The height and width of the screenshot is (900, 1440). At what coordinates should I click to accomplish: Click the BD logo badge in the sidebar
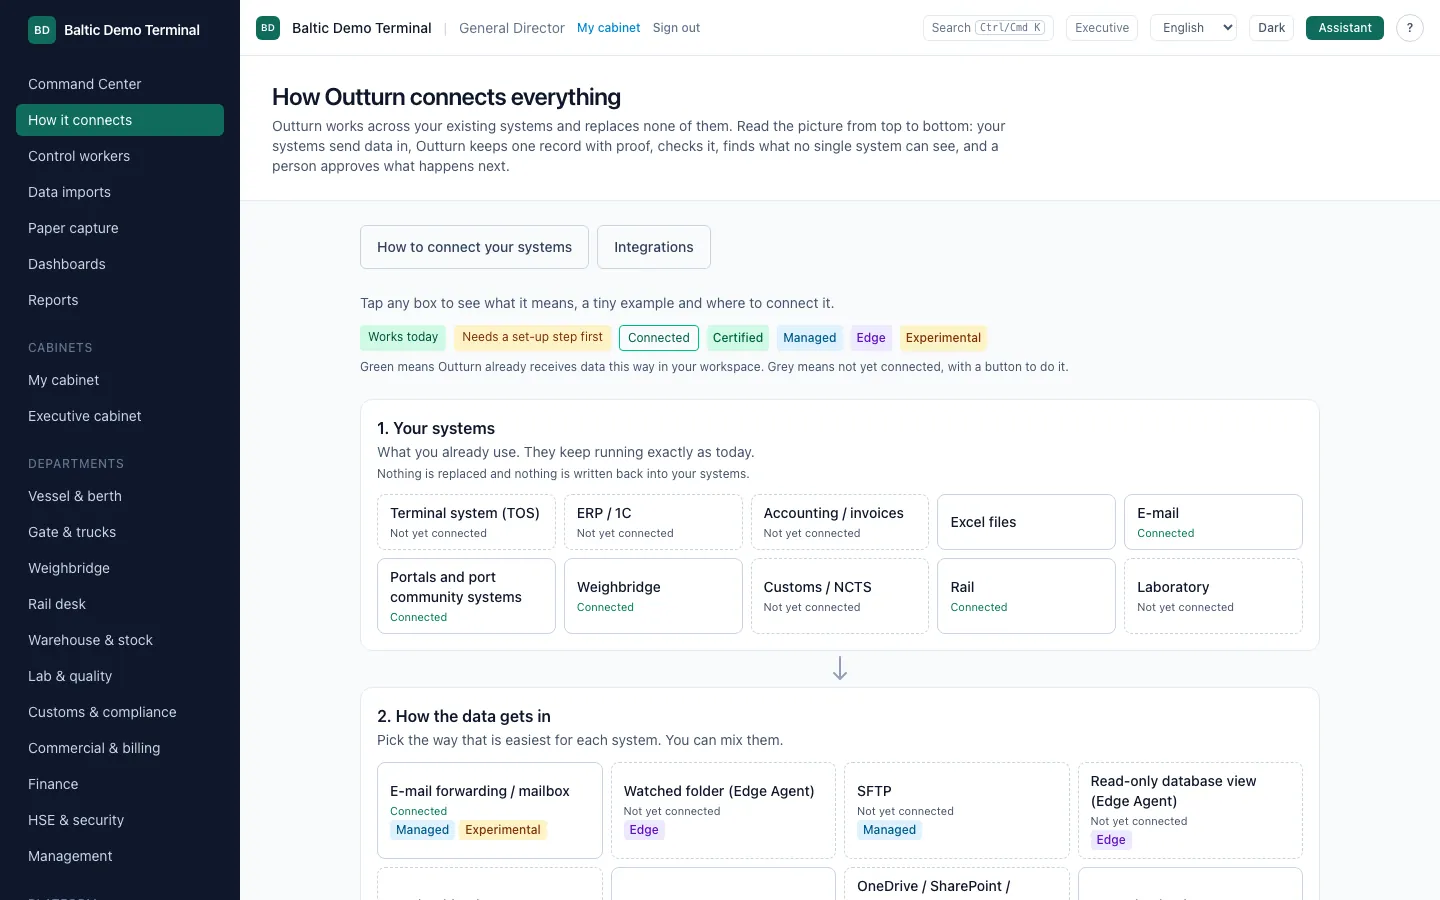point(42,30)
